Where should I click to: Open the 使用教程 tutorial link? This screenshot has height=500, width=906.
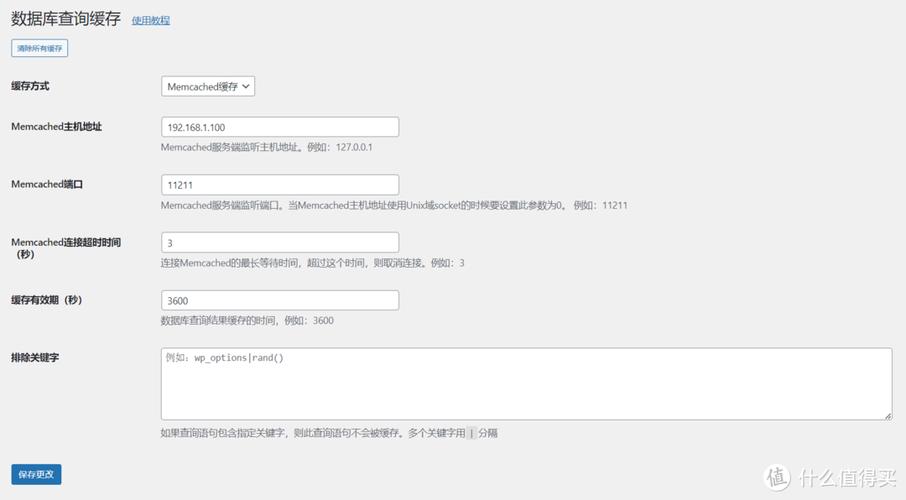click(x=151, y=20)
